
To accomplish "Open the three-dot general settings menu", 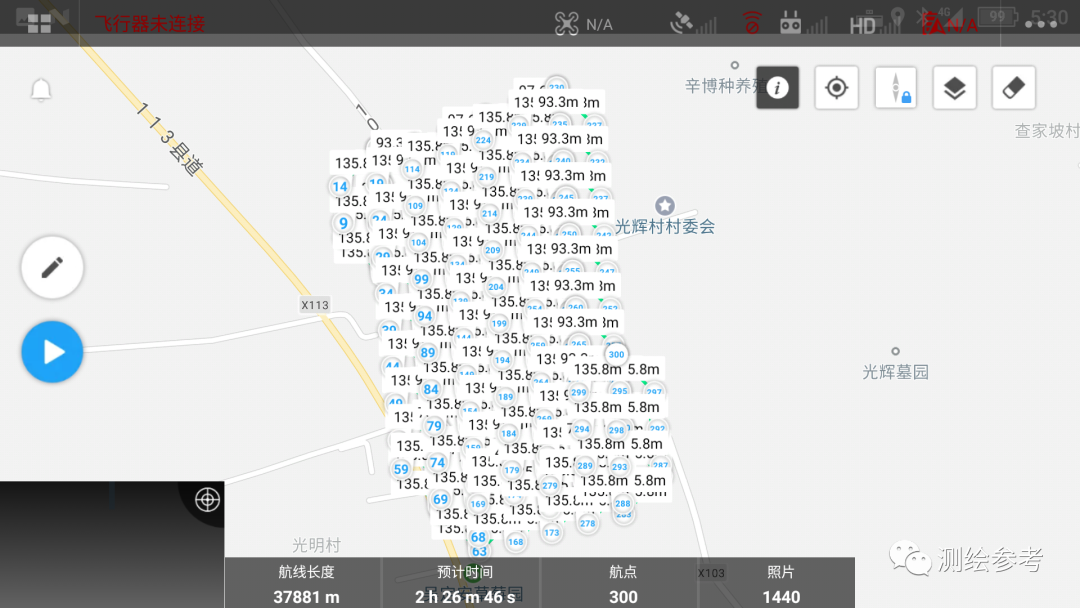I will click(1041, 24).
